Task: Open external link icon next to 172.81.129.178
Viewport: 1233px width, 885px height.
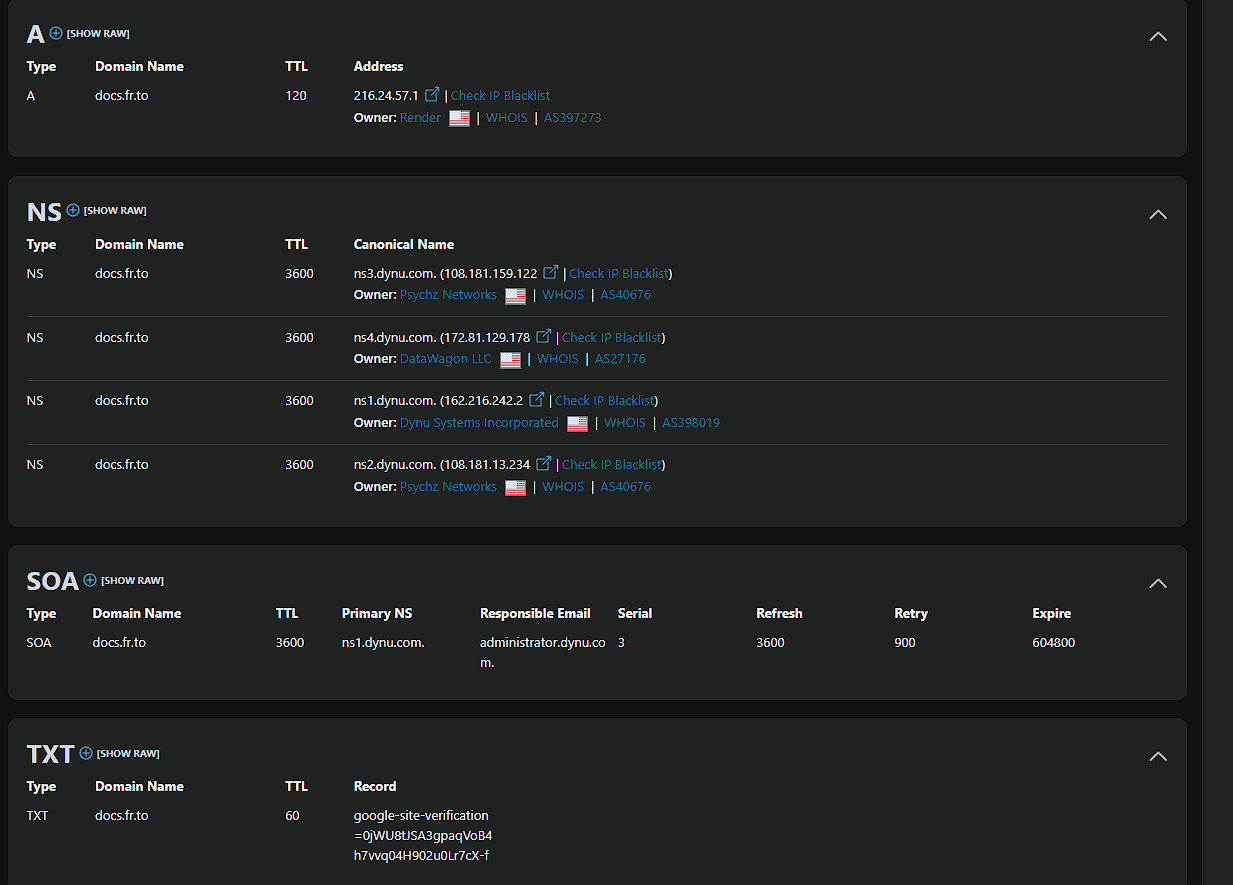Action: pos(543,336)
